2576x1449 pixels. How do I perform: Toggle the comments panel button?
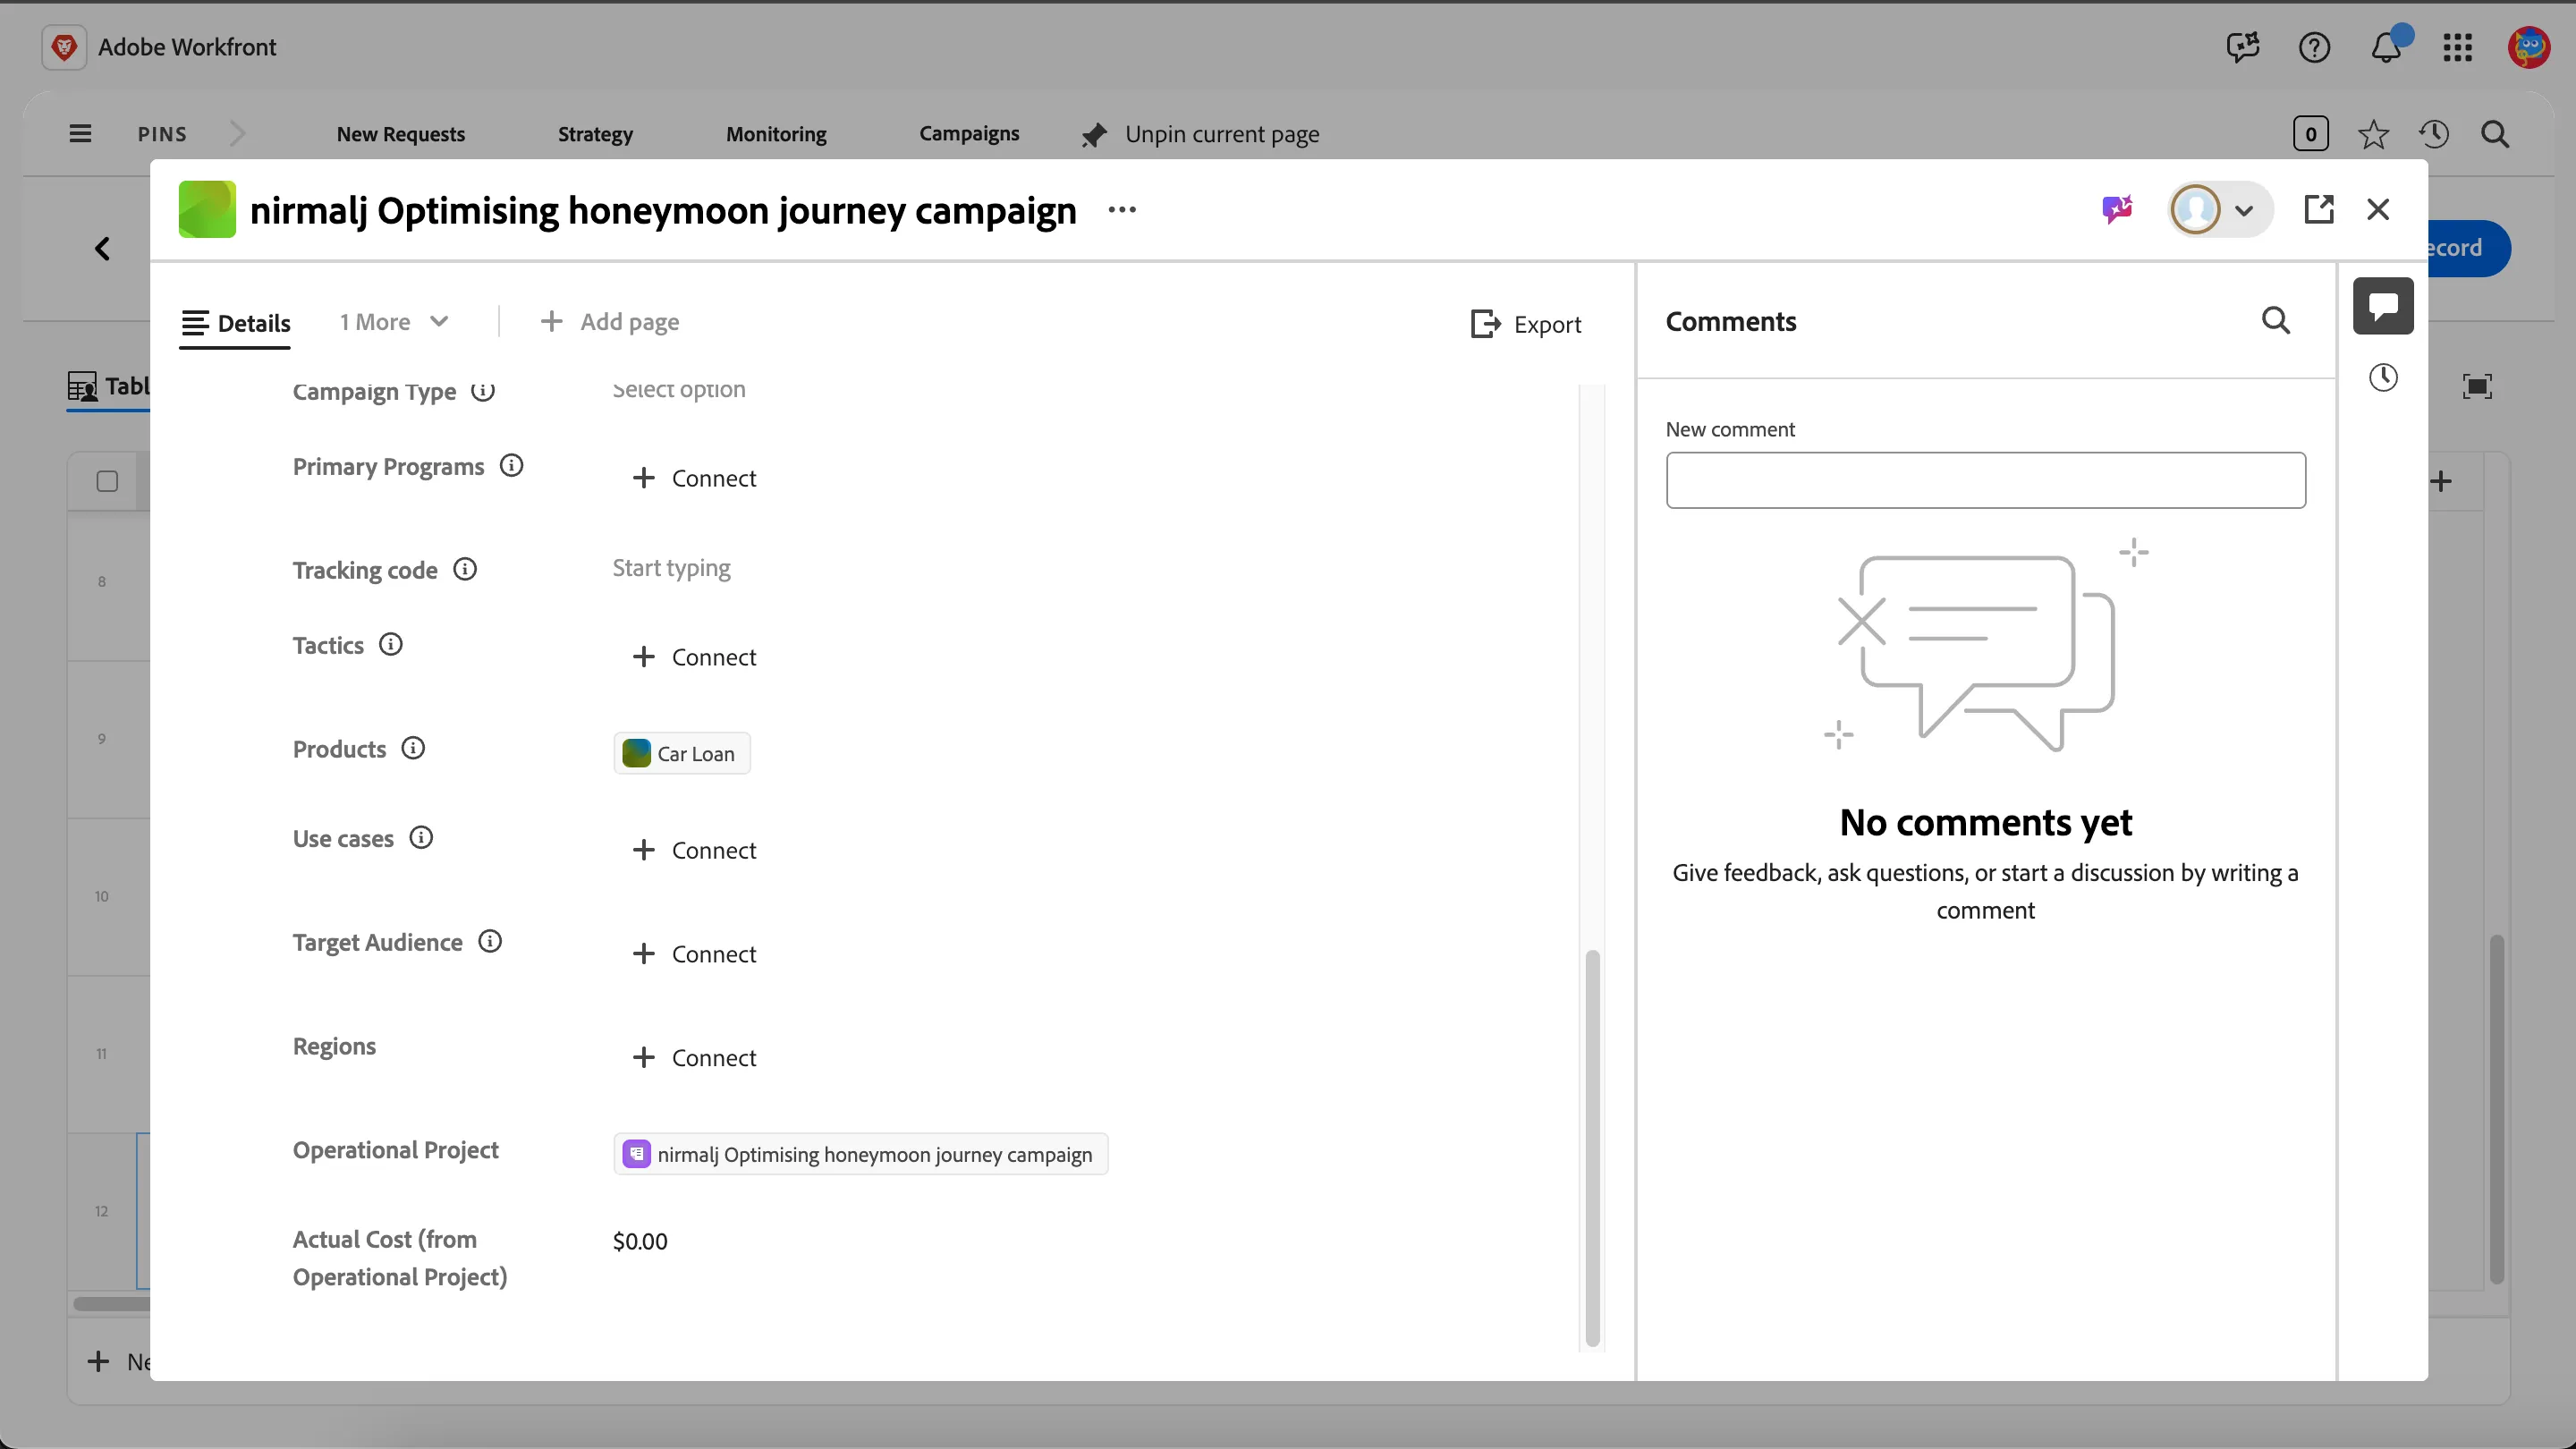coord(2383,305)
